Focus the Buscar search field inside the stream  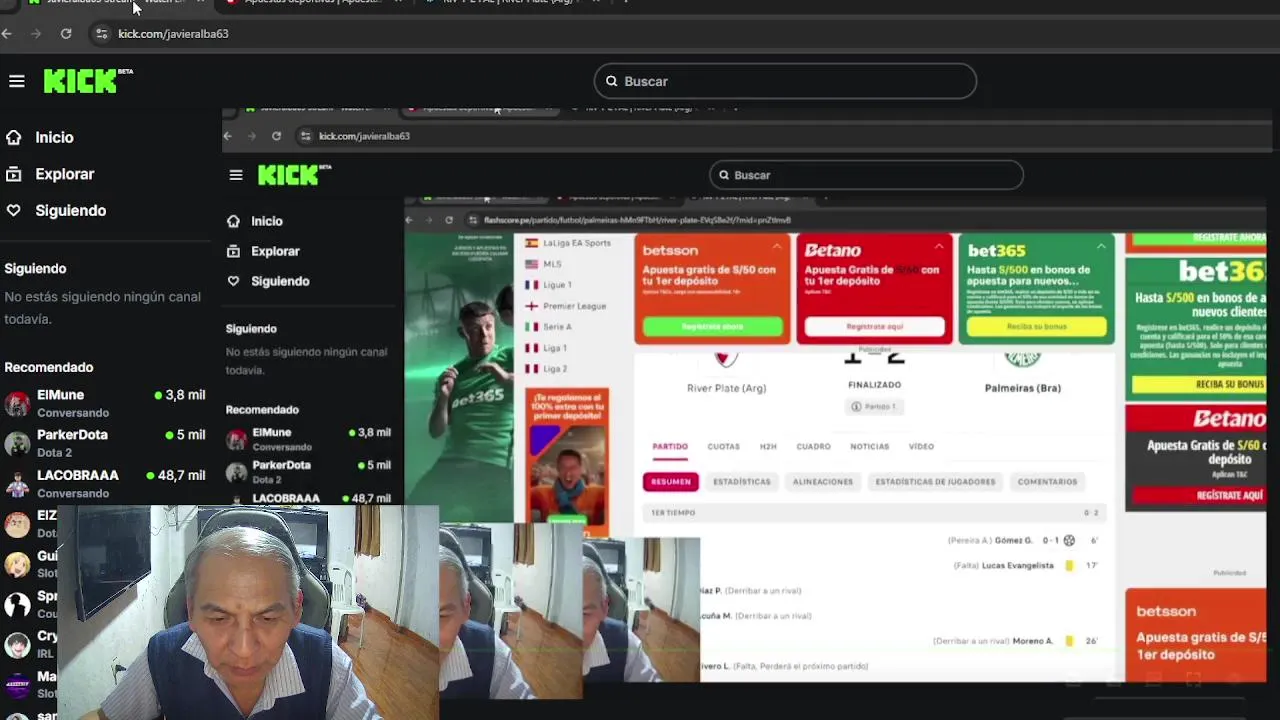866,175
